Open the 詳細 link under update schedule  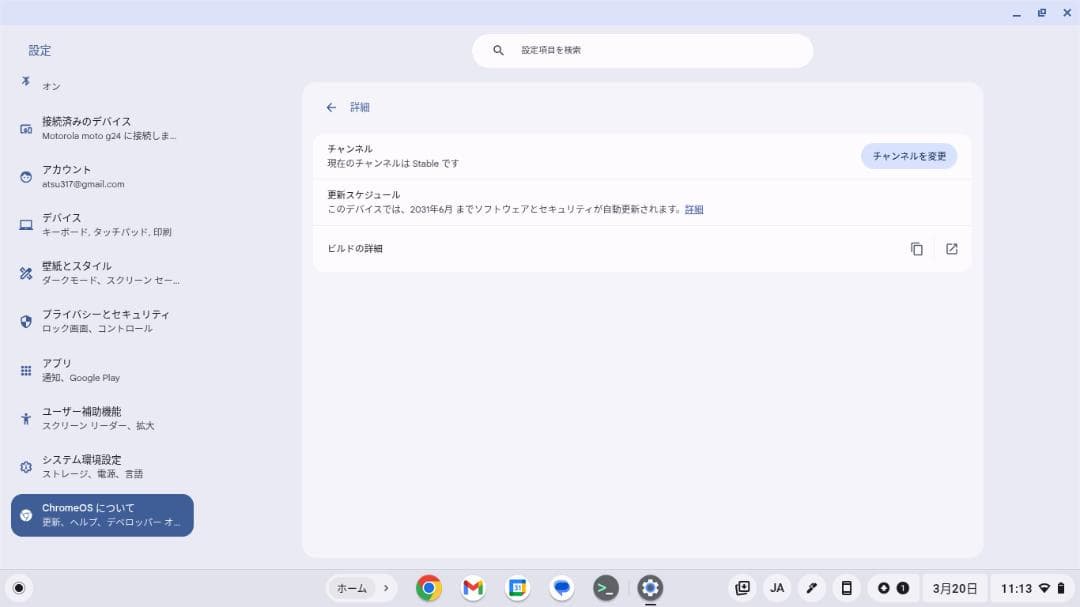(x=694, y=209)
